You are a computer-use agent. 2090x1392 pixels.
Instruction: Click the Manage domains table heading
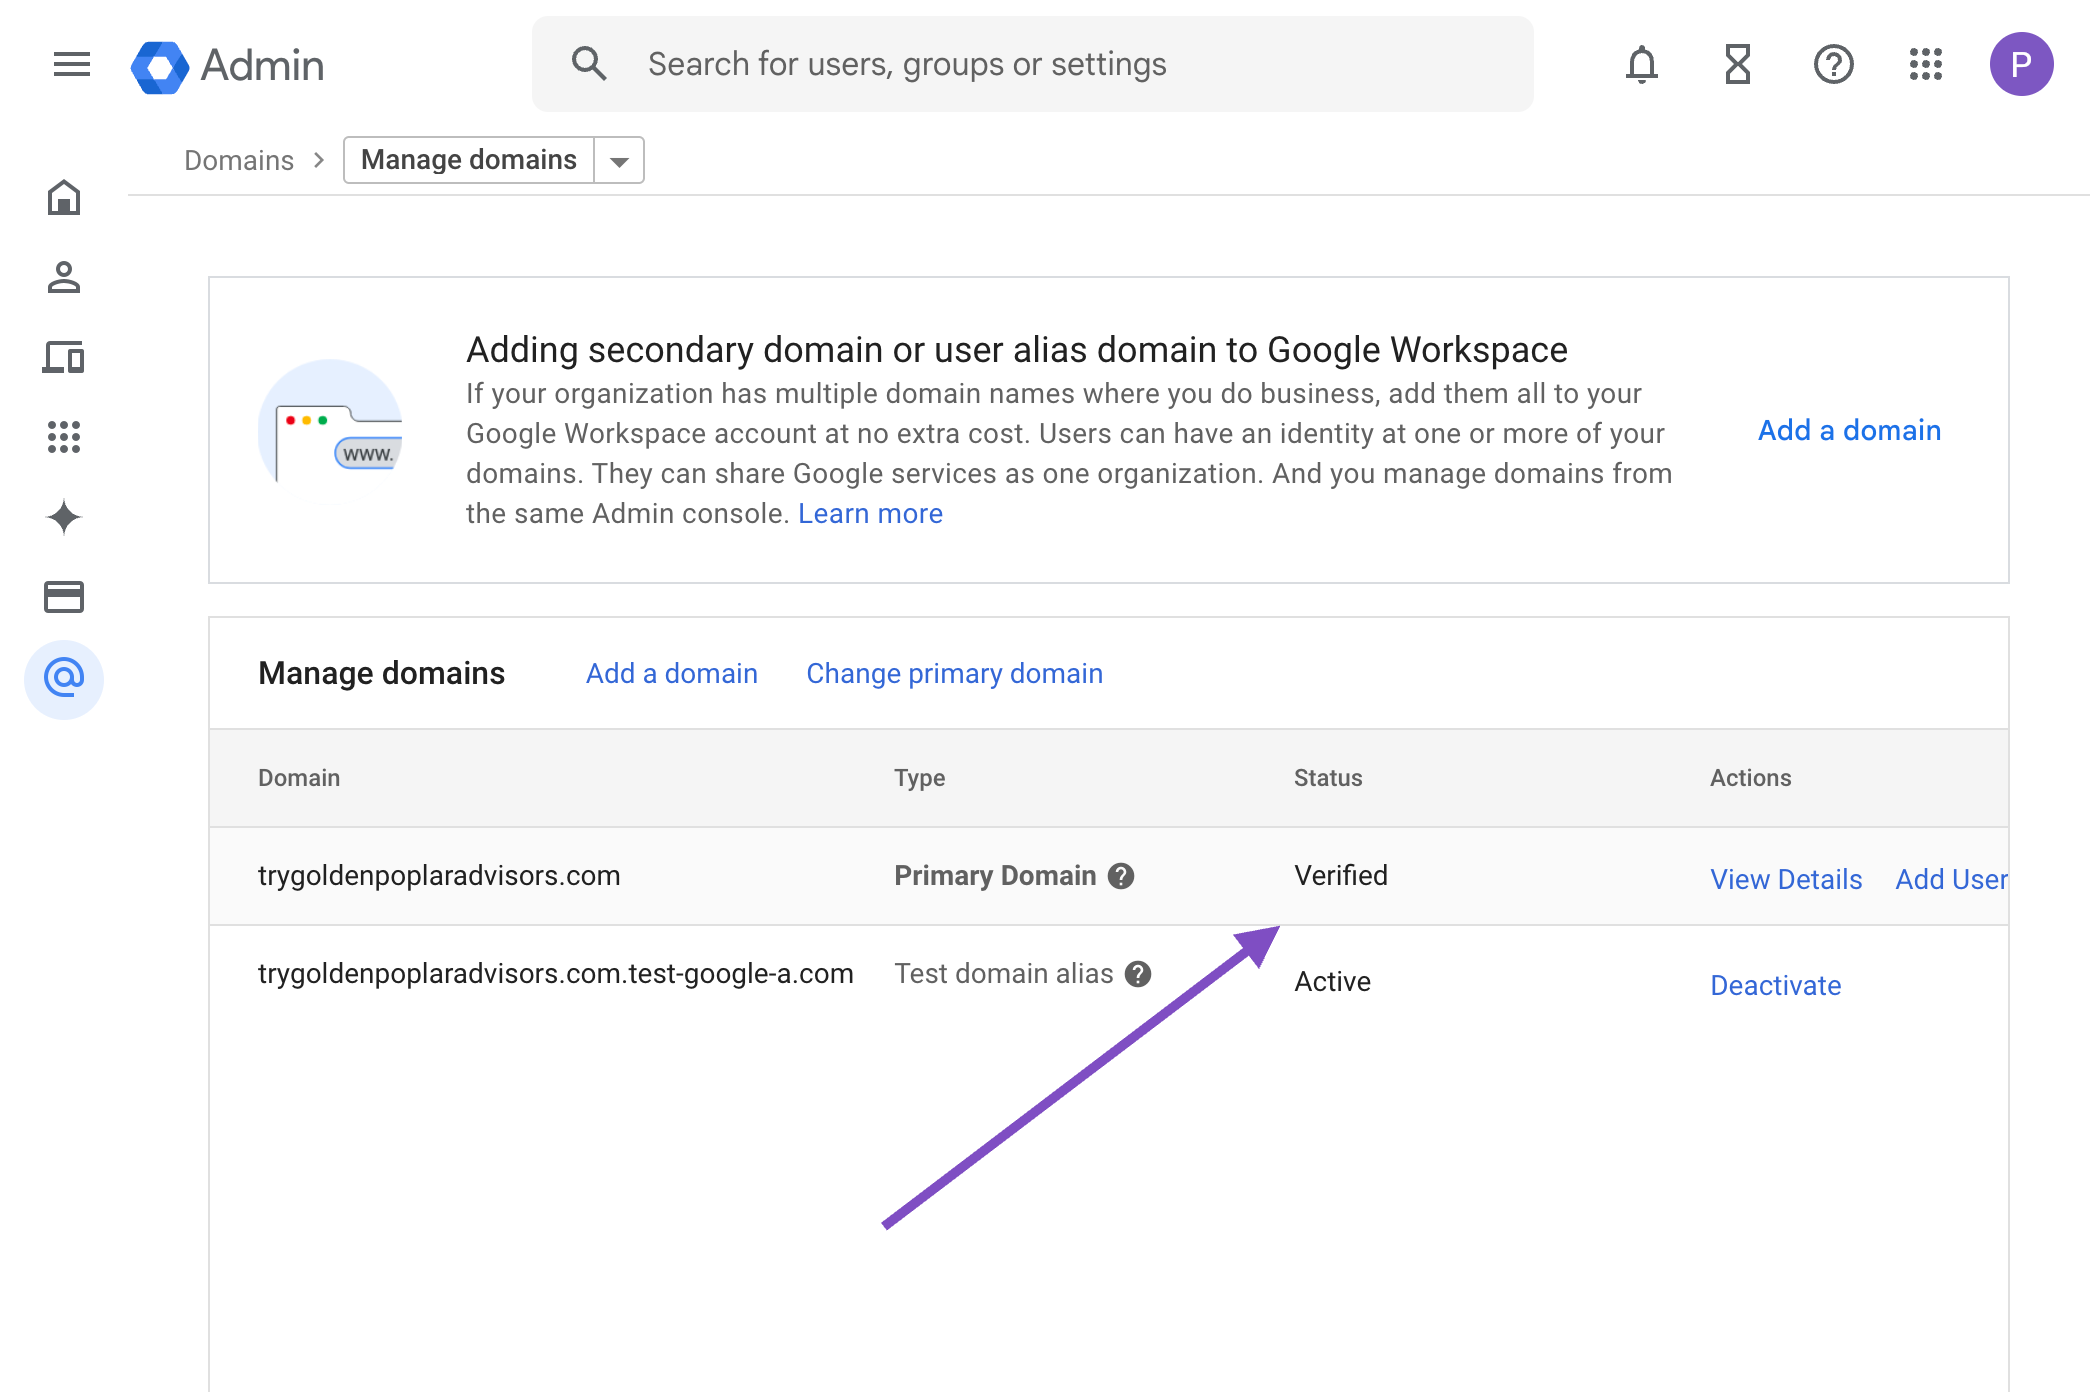tap(381, 673)
